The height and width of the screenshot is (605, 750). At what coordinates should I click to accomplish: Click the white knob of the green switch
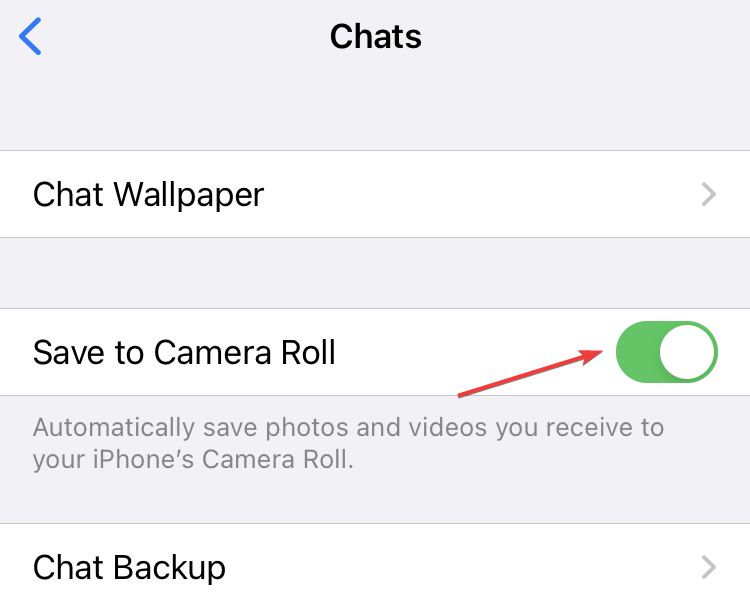tap(687, 352)
